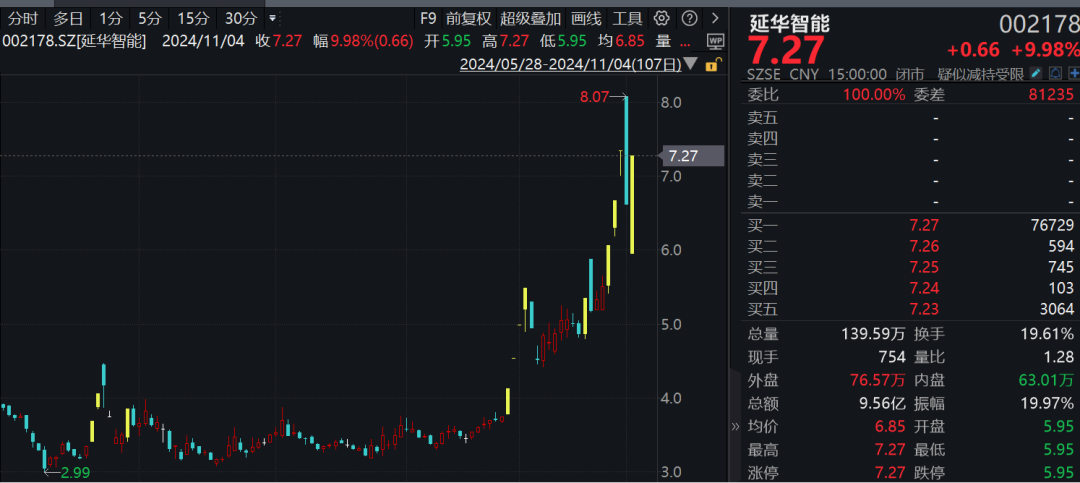Open the 画线 drawing tools

pyautogui.click(x=586, y=18)
